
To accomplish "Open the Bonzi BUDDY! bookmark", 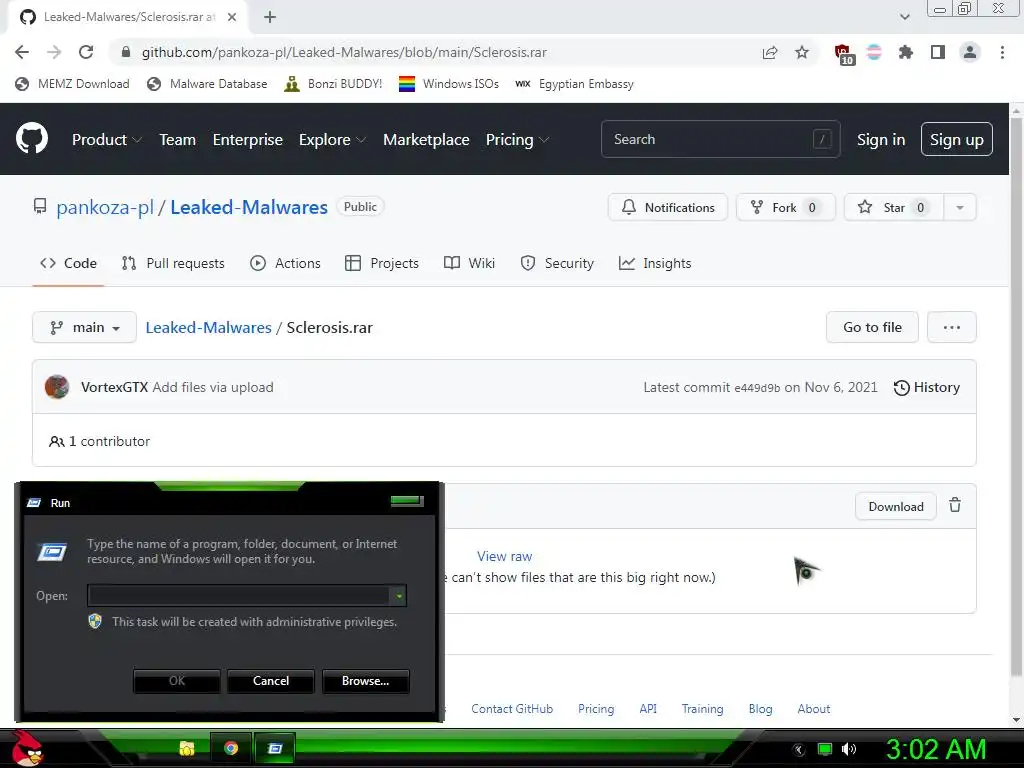I will click(x=334, y=84).
